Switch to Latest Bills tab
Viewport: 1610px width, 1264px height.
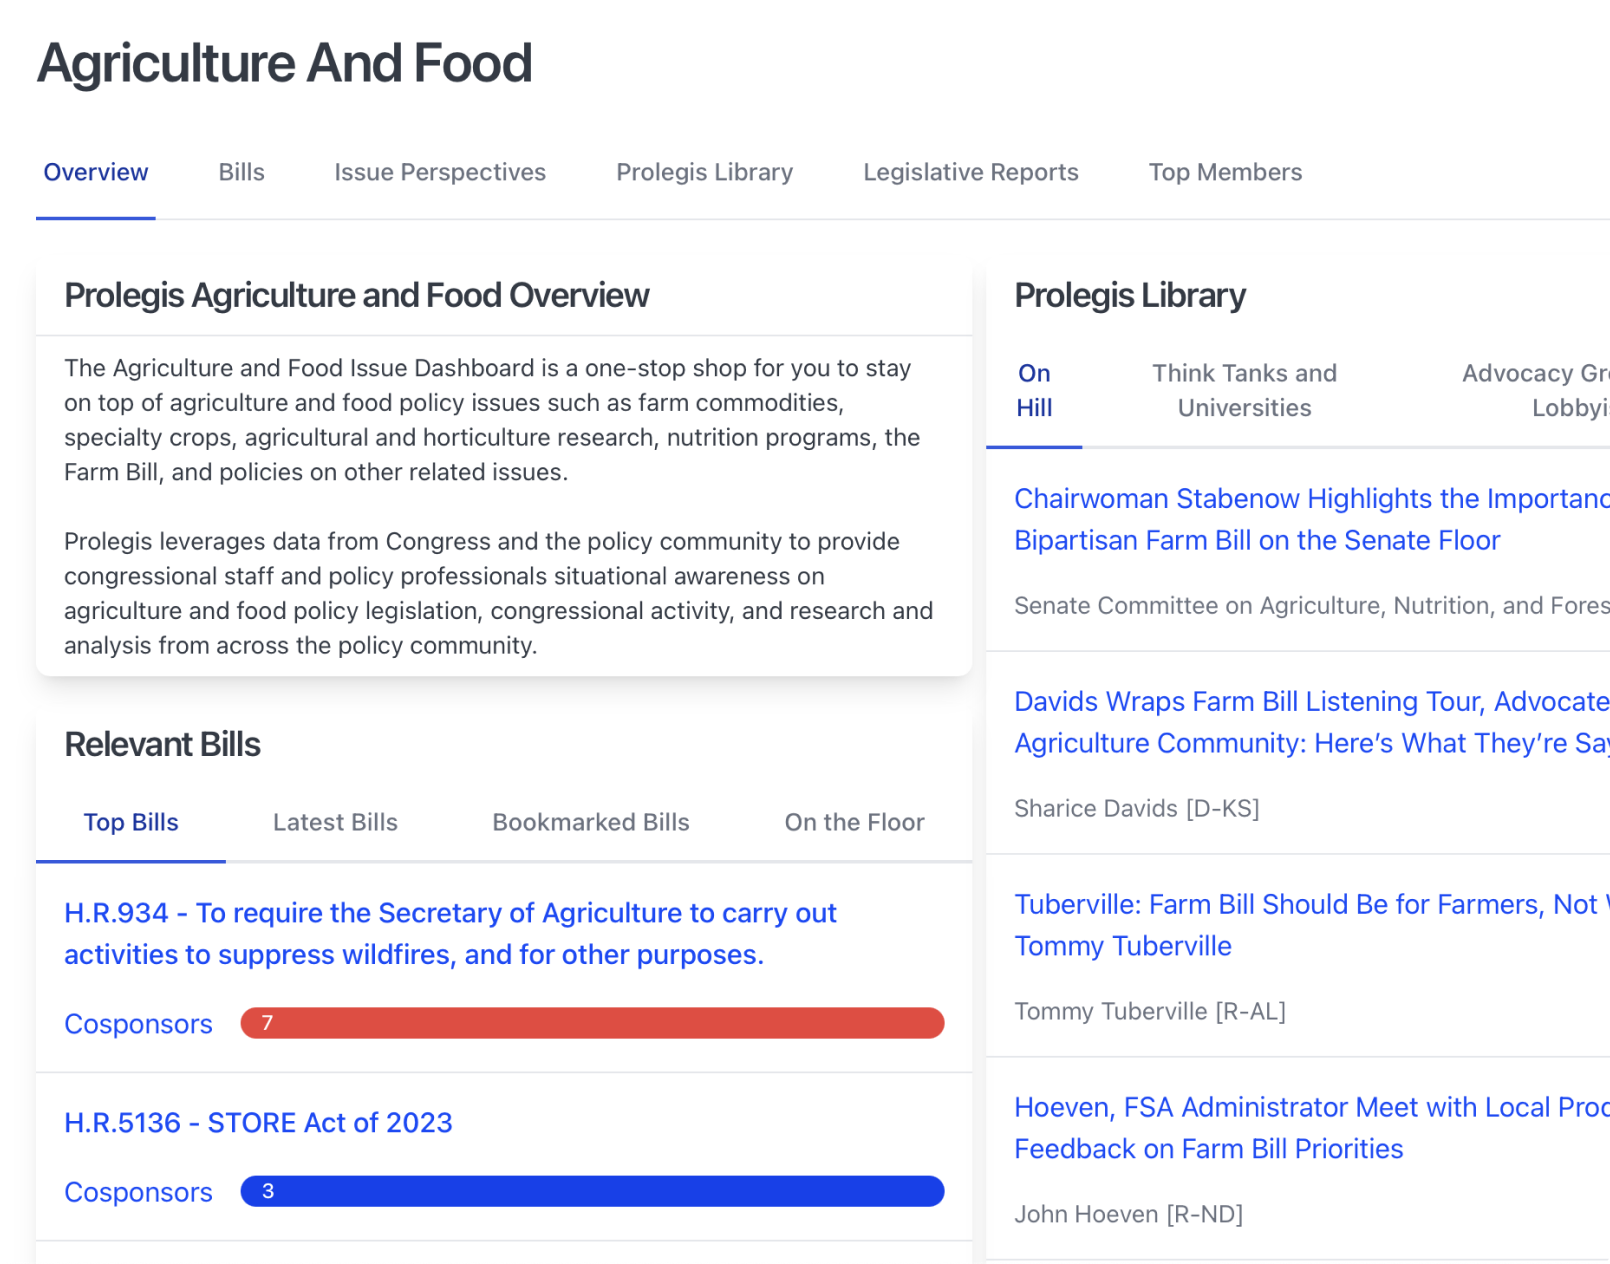(335, 822)
